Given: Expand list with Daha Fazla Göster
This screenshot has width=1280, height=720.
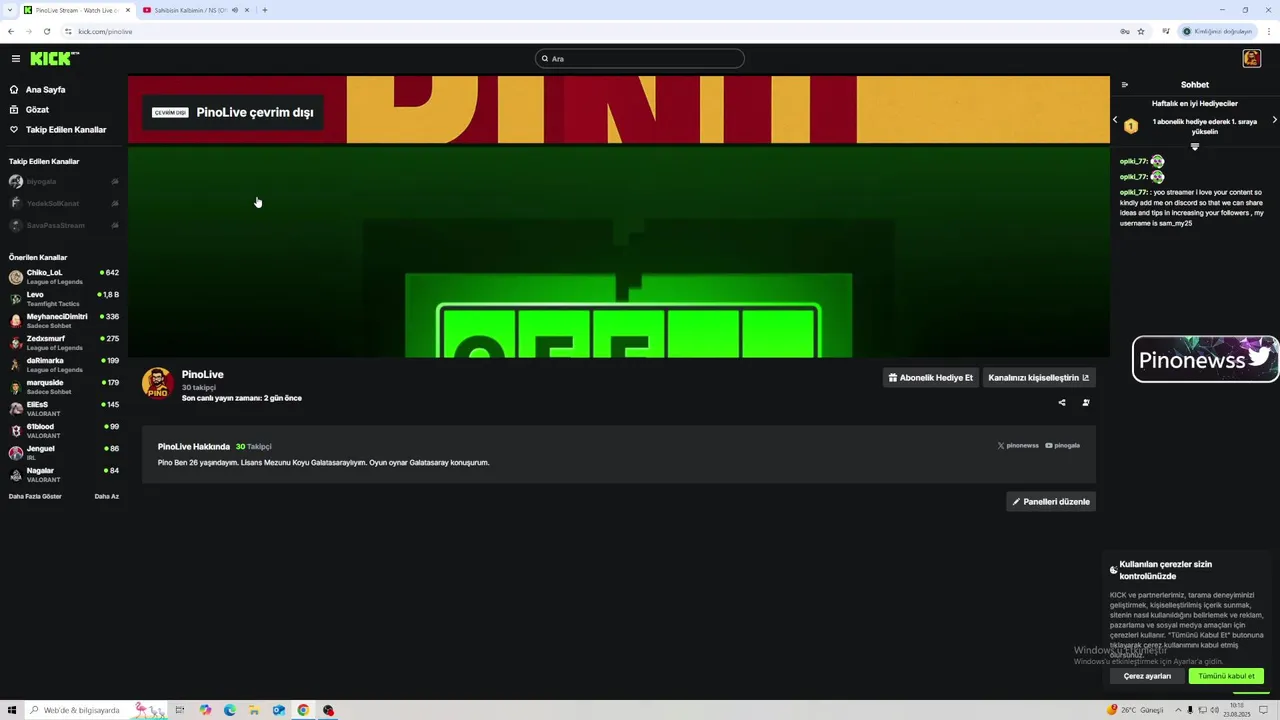Looking at the screenshot, I should pos(35,497).
